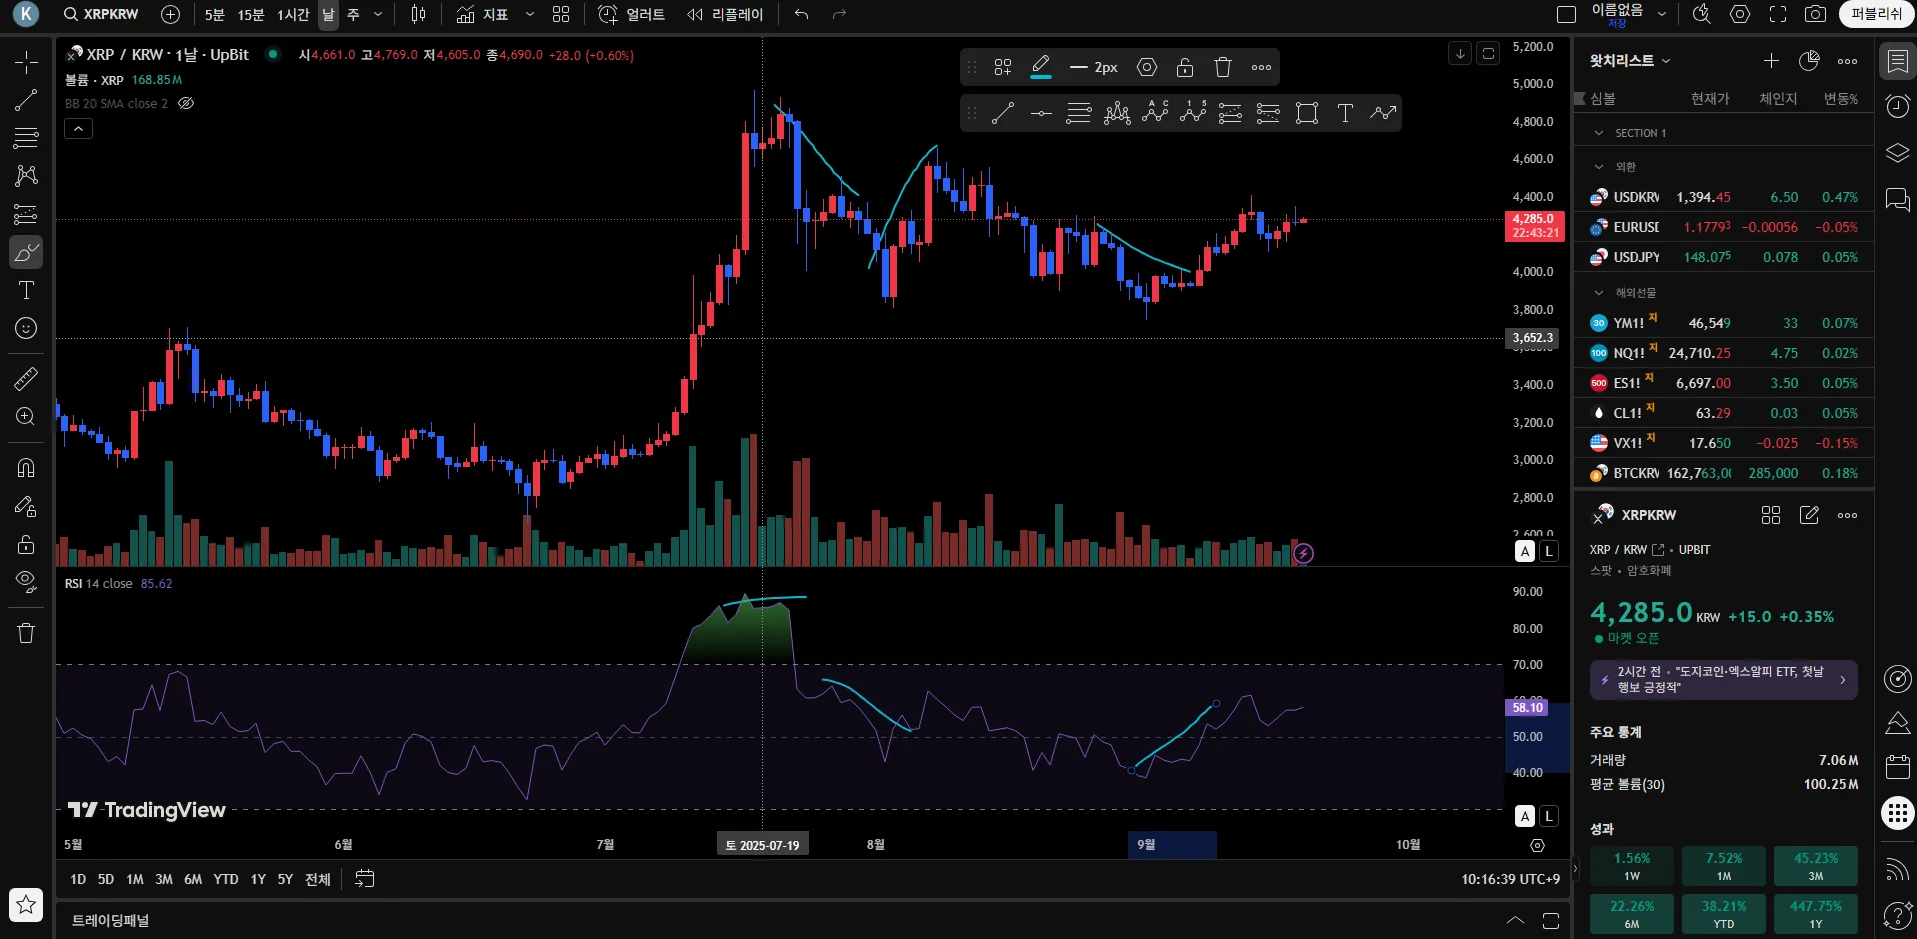Viewport: 1917px width, 939px height.
Task: Open drawing settings hexagon icon
Action: pyautogui.click(x=1147, y=67)
